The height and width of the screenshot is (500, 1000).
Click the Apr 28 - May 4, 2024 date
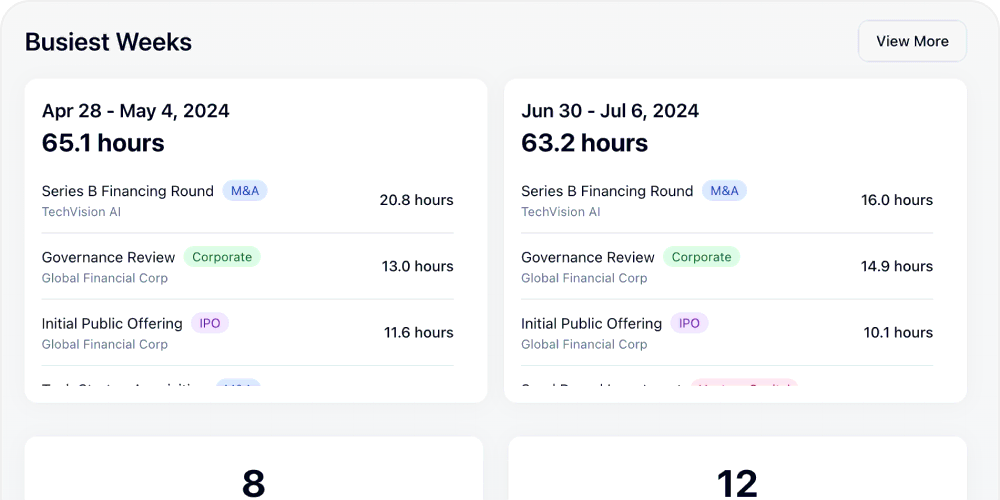click(x=136, y=111)
